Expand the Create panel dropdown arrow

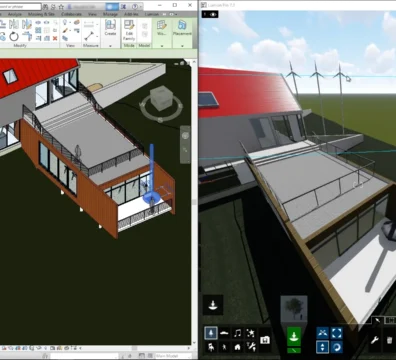point(110,46)
